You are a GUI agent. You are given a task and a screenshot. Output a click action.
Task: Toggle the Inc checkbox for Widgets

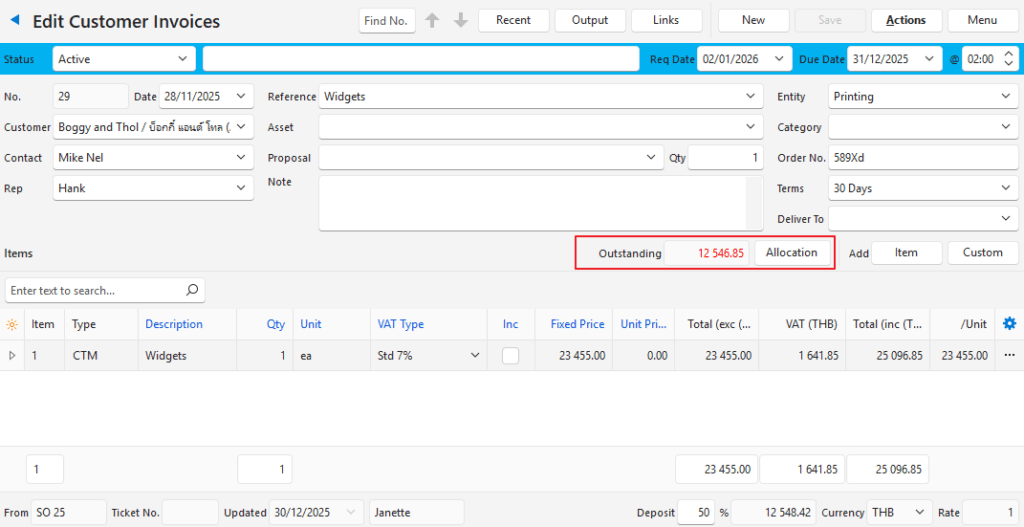[x=510, y=355]
